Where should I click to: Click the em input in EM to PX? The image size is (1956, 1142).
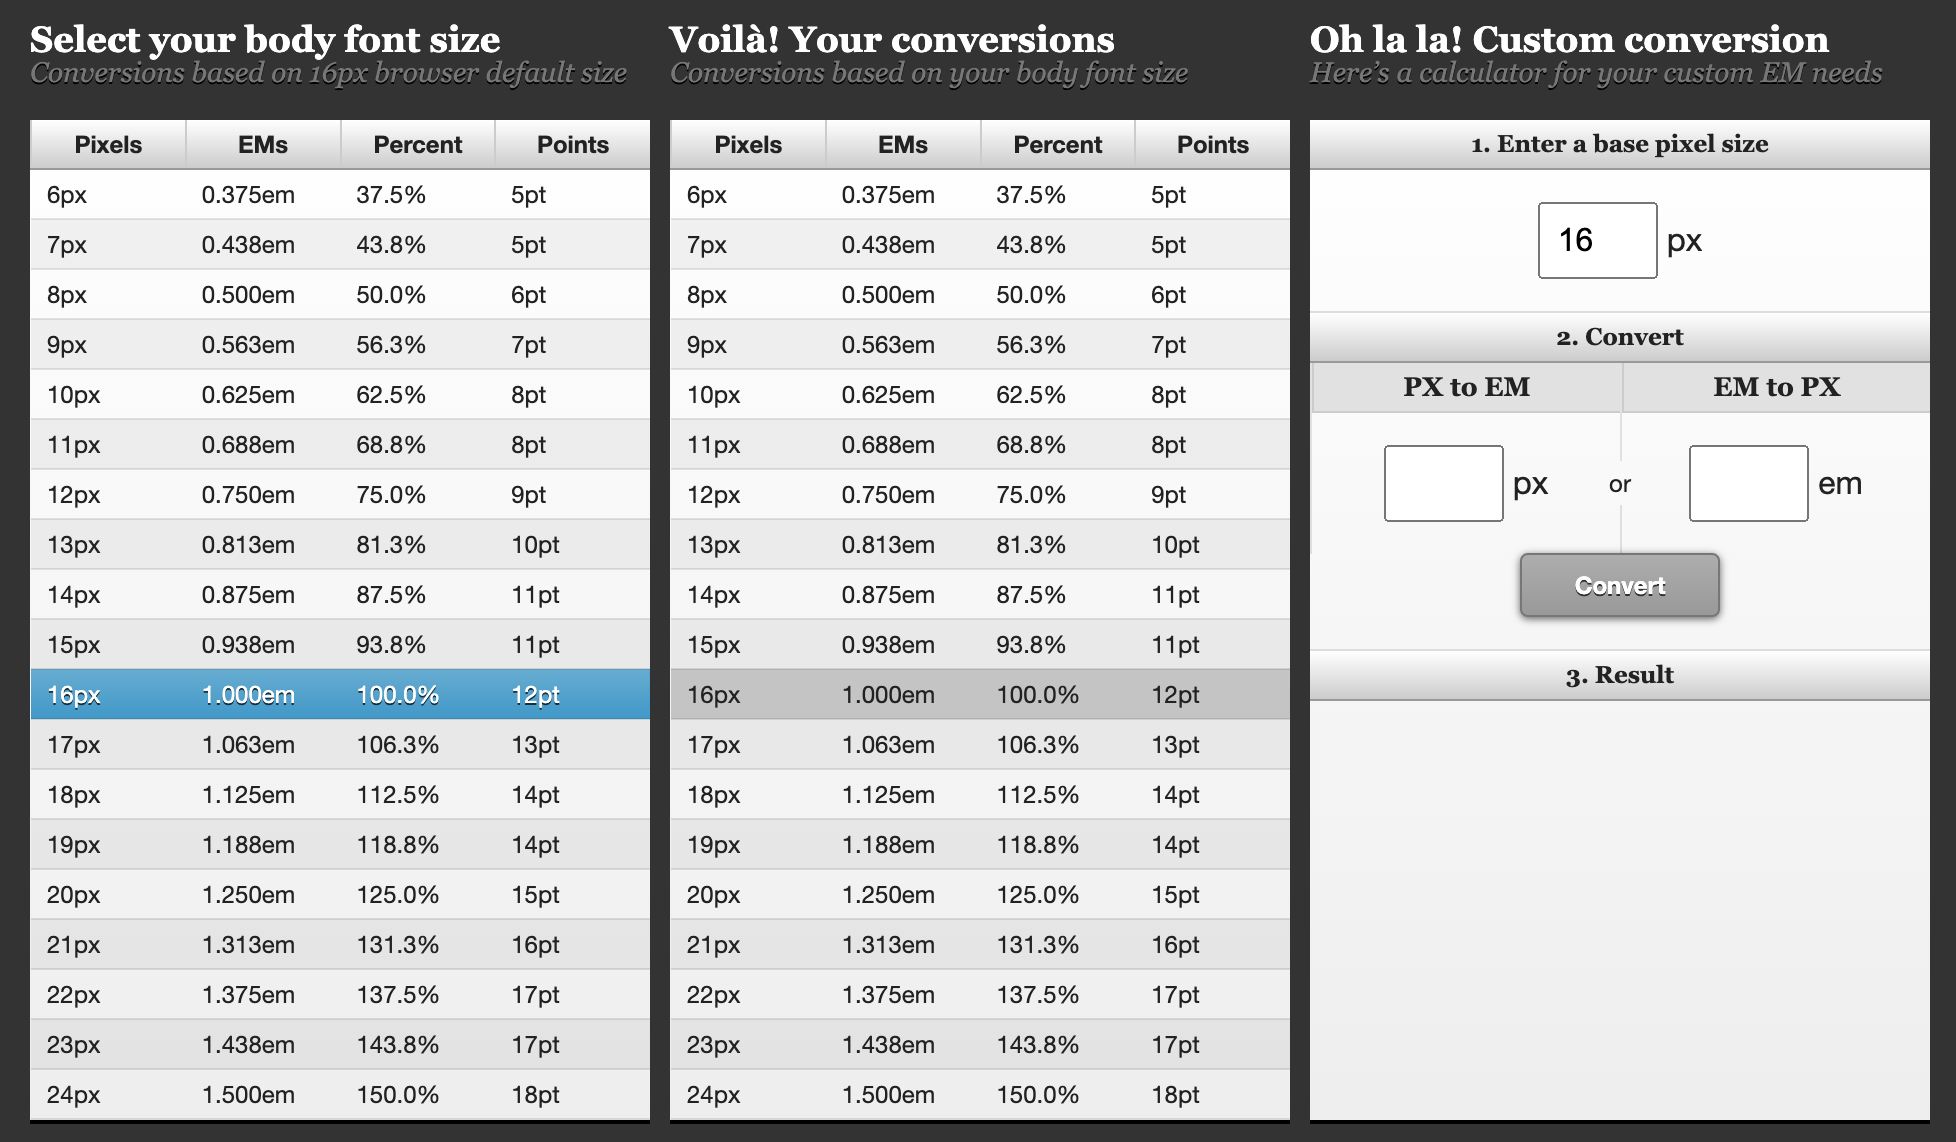click(x=1748, y=484)
